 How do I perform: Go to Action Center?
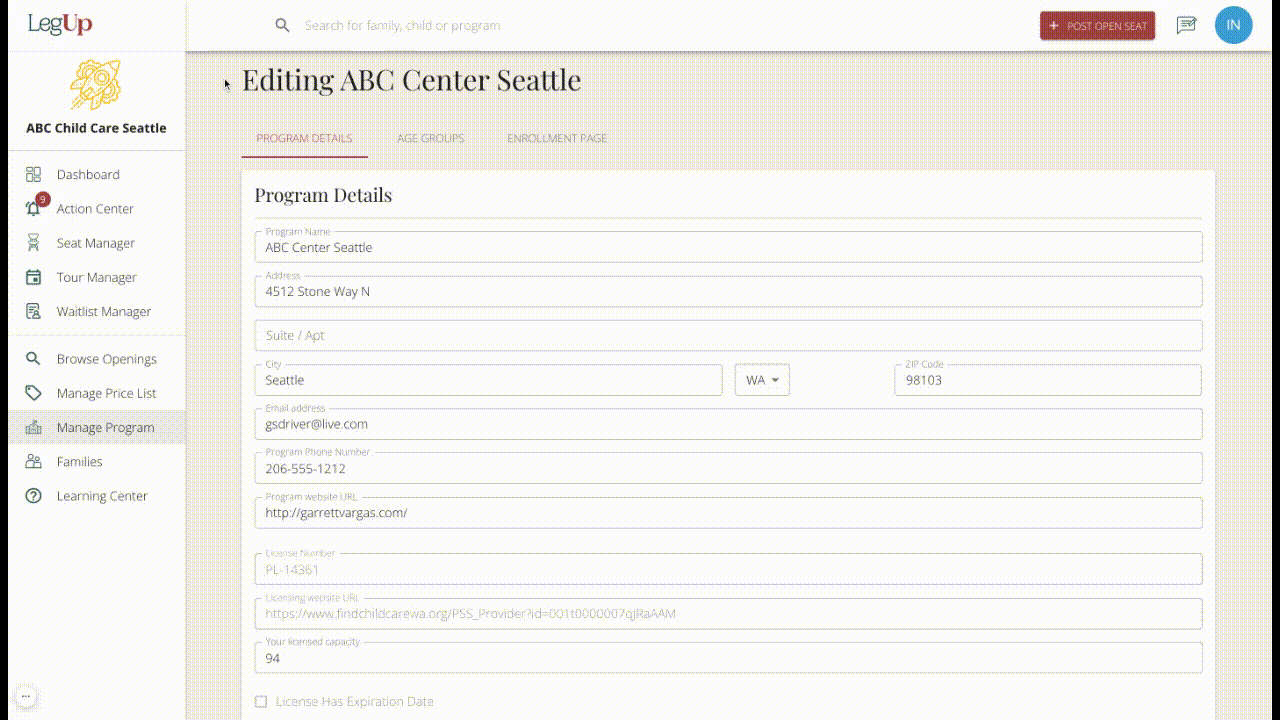click(x=97, y=209)
